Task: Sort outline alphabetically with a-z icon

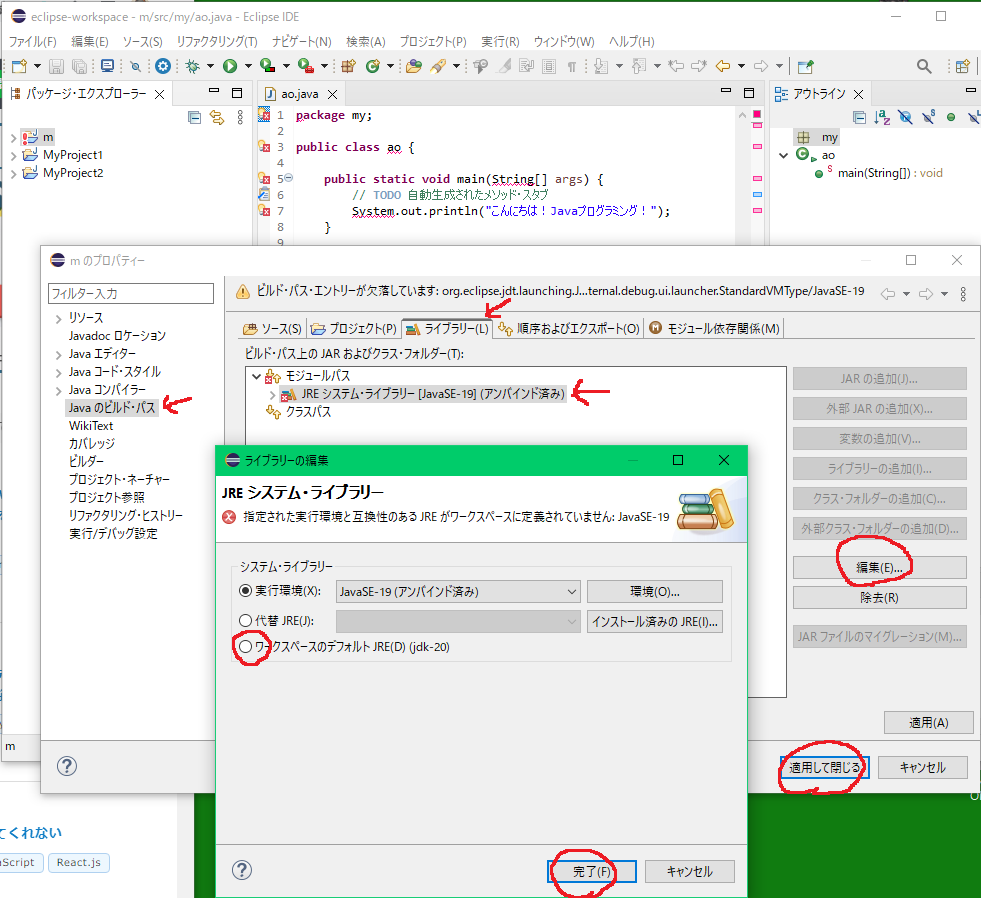Action: (882, 117)
